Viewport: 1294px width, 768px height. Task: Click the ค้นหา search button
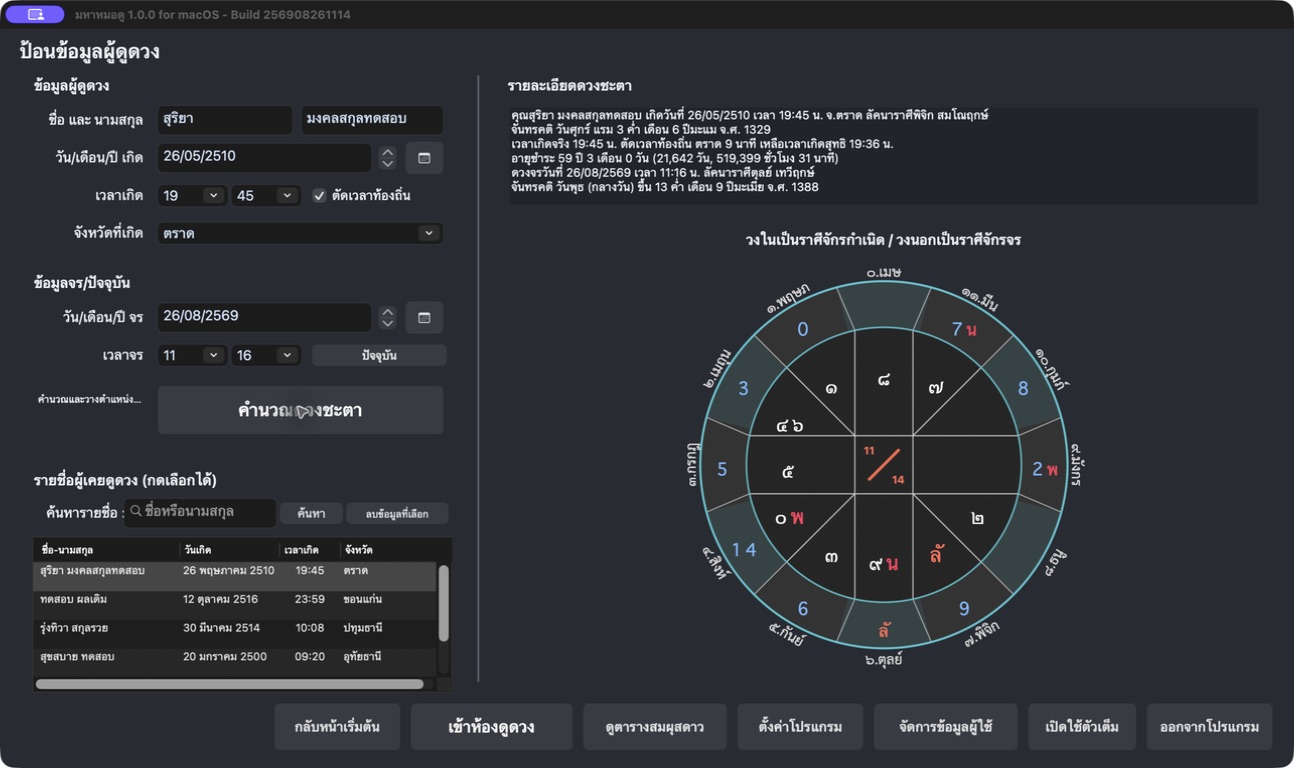pos(311,513)
